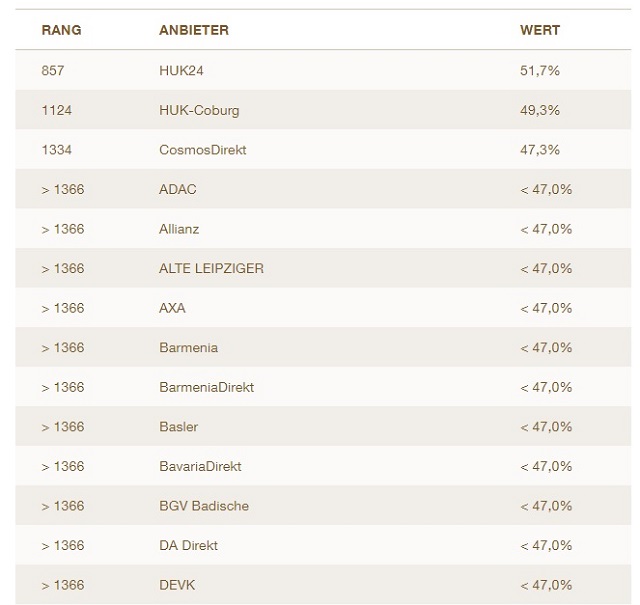The image size is (640, 605).
Task: Click the 51,7% value for HUK24
Action: pos(540,71)
